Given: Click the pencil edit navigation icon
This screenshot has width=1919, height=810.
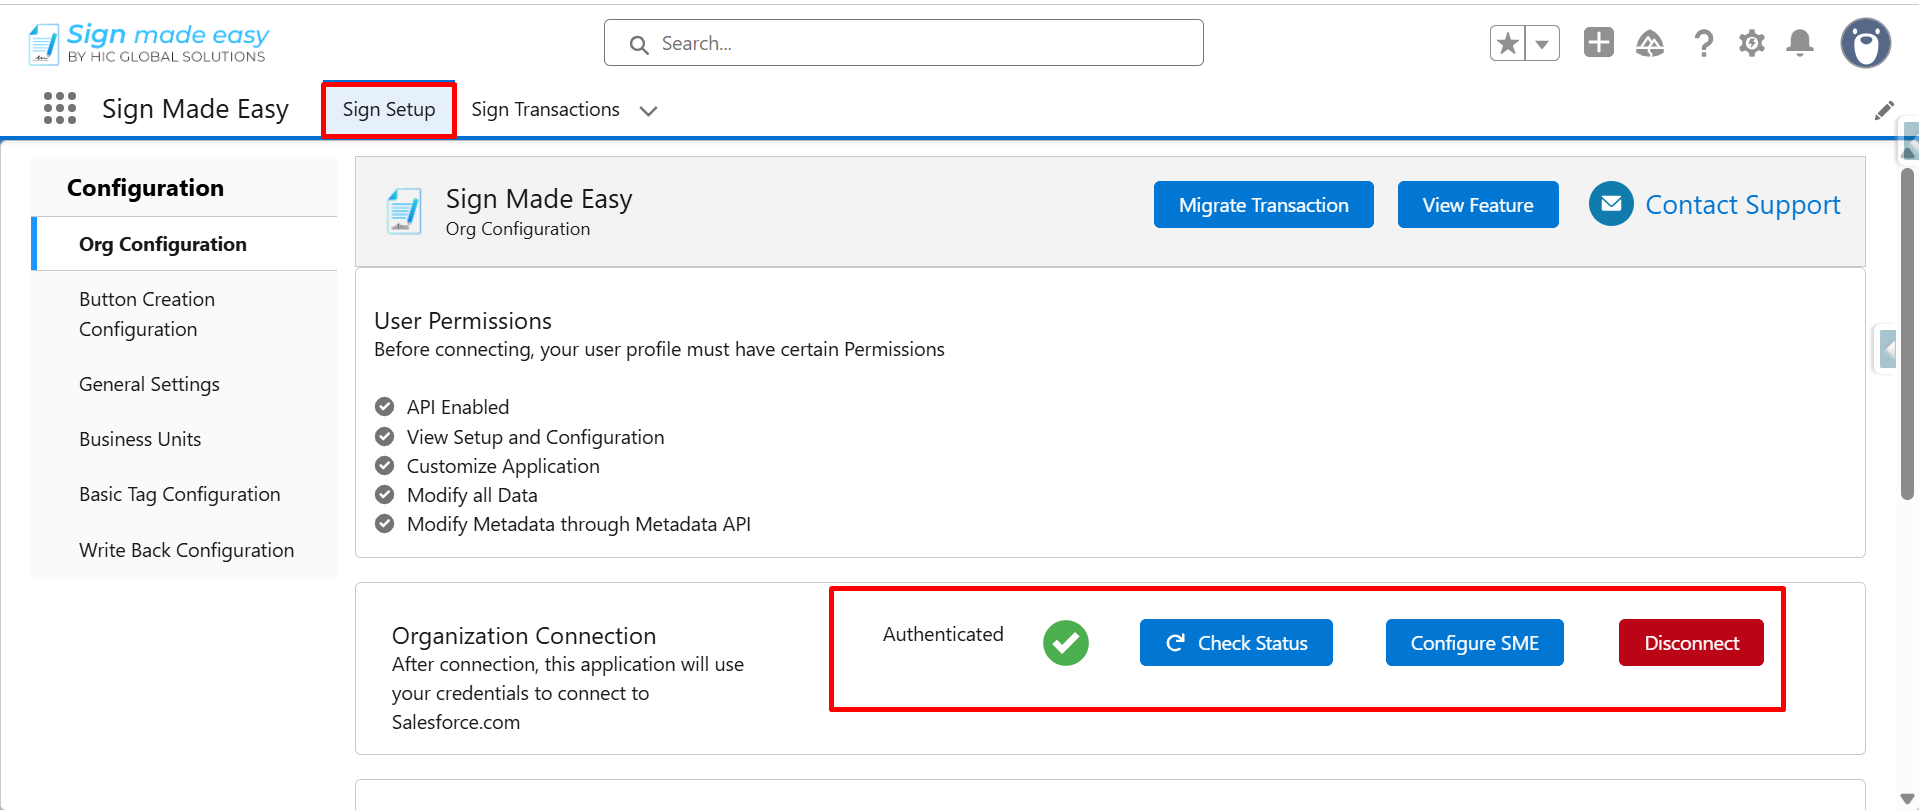Looking at the screenshot, I should point(1884,110).
